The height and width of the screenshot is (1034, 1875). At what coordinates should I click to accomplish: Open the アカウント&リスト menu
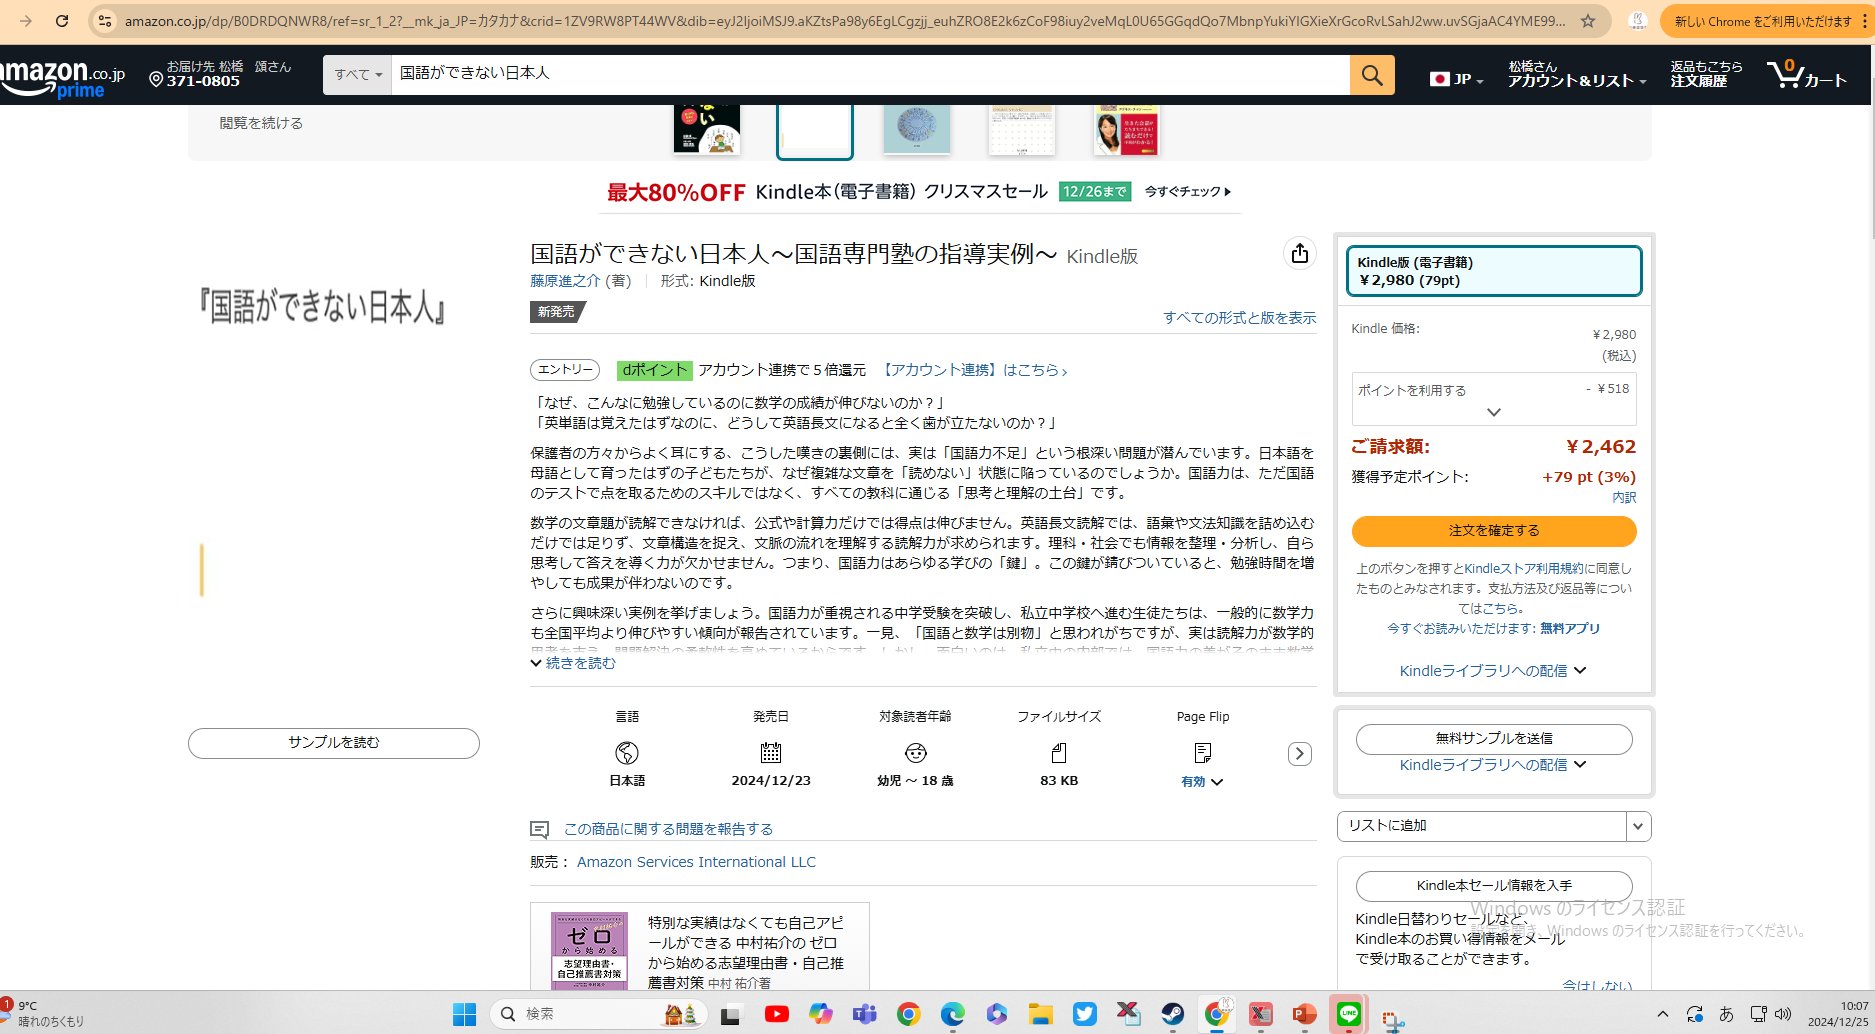[x=1577, y=74]
